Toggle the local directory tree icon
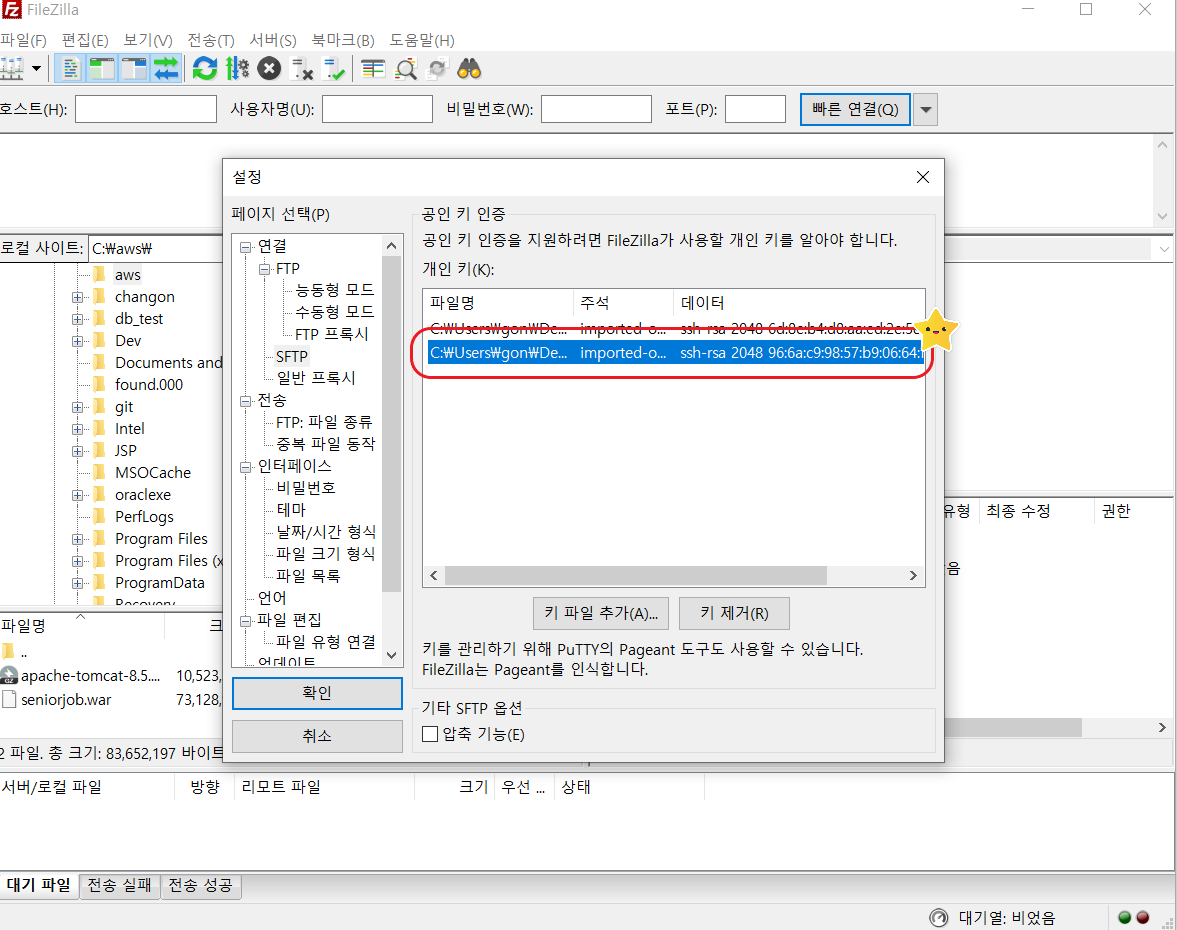The image size is (1177, 930). point(101,69)
